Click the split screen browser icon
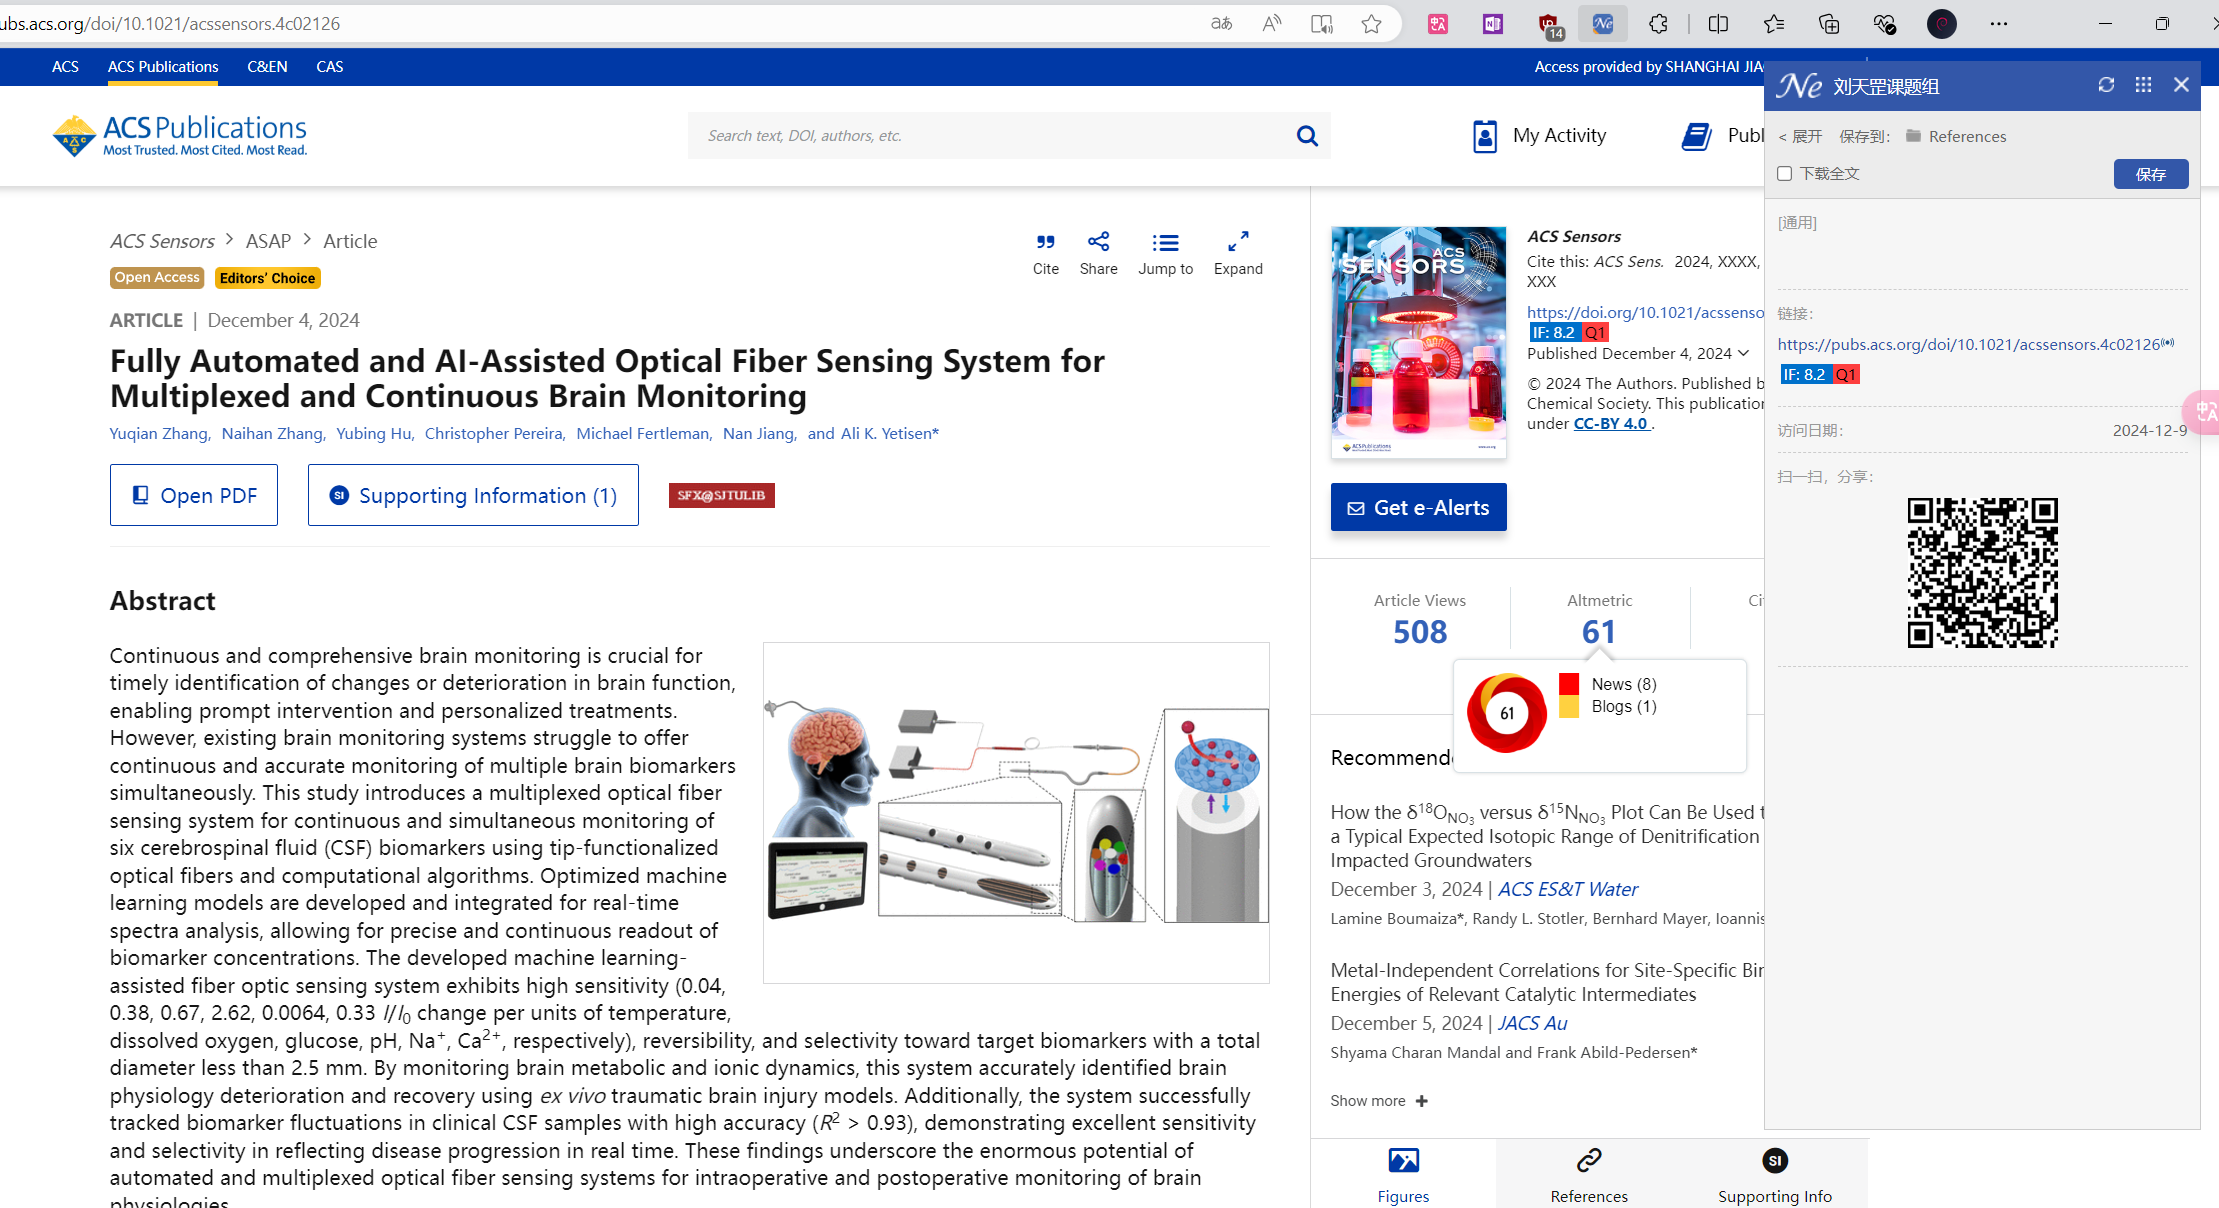 1718,24
